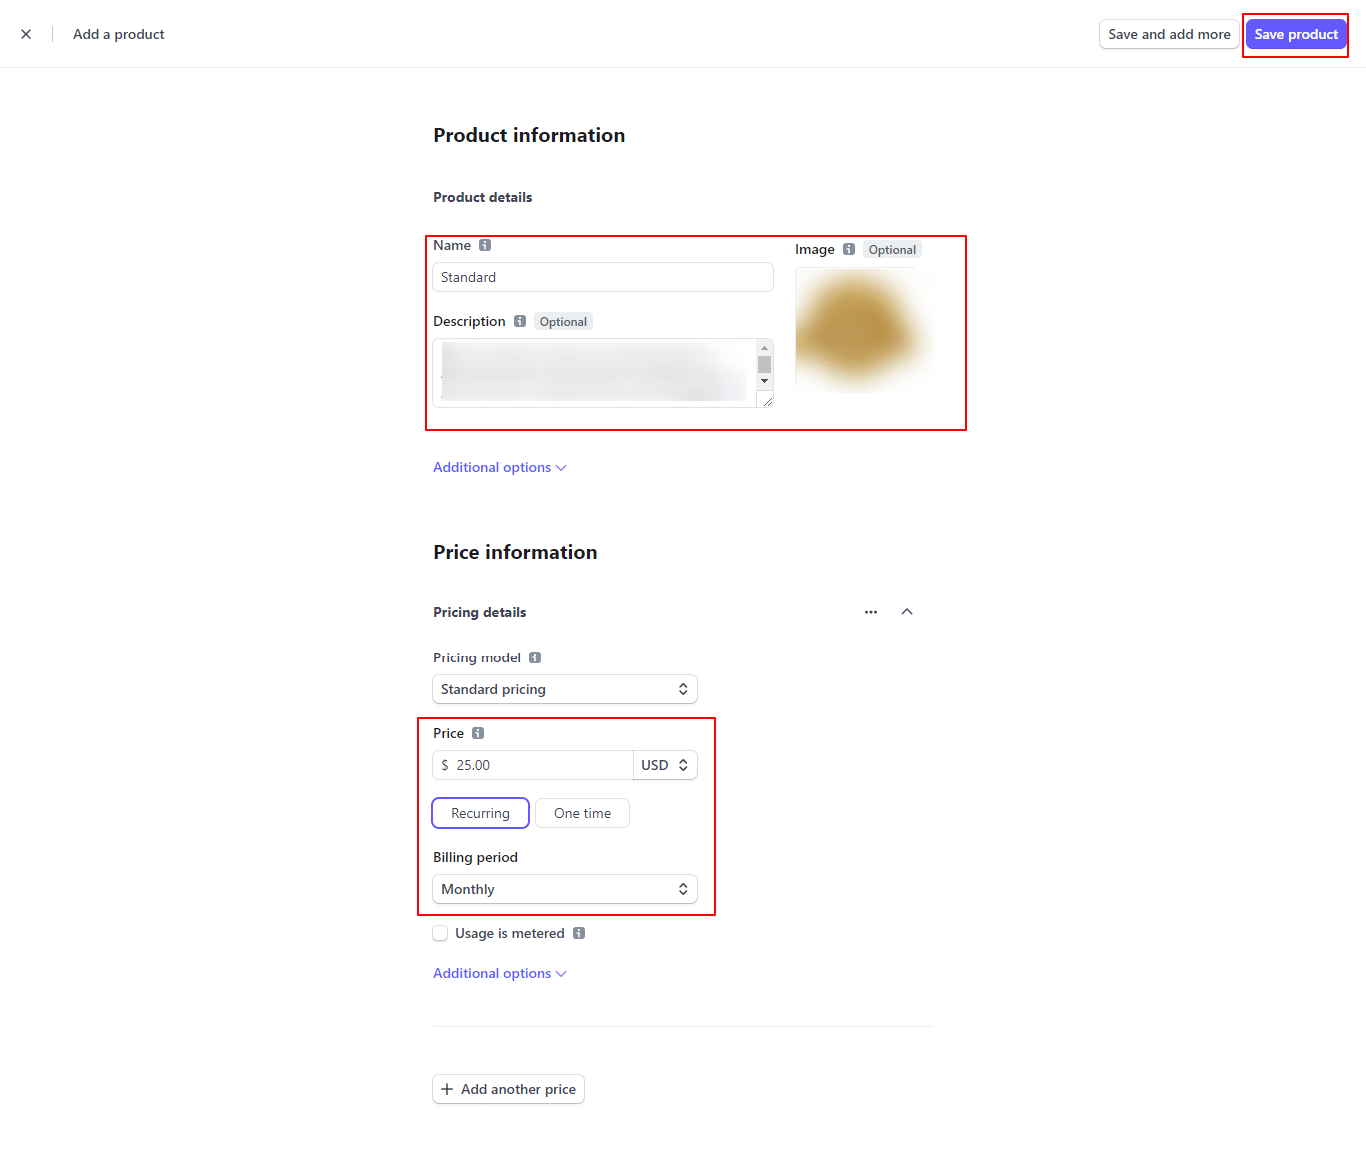Image resolution: width=1366 pixels, height=1171 pixels.
Task: Click the Usage is metered info icon
Action: (x=579, y=933)
